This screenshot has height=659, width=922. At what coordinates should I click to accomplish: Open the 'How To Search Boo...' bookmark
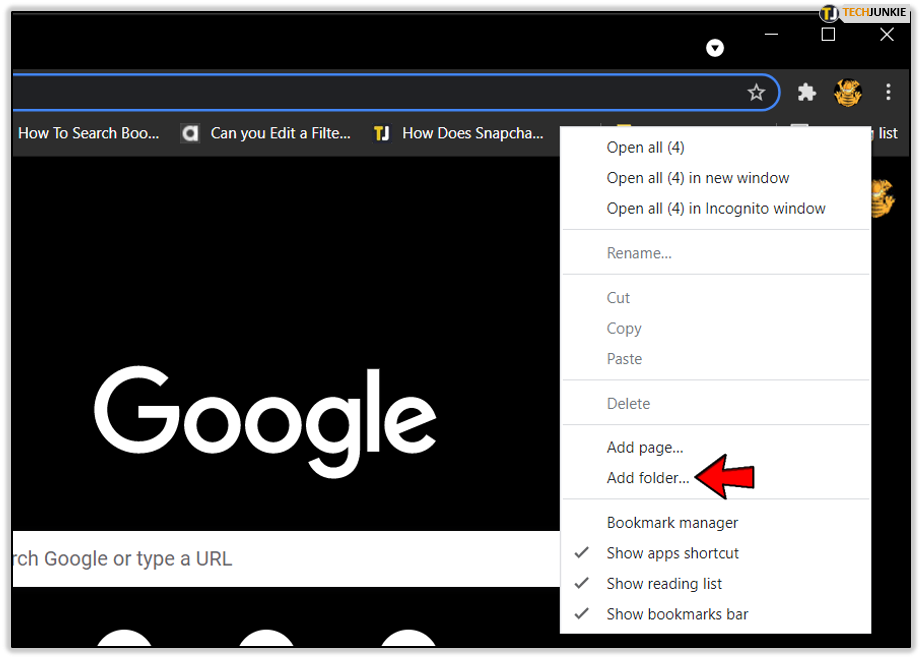click(88, 133)
